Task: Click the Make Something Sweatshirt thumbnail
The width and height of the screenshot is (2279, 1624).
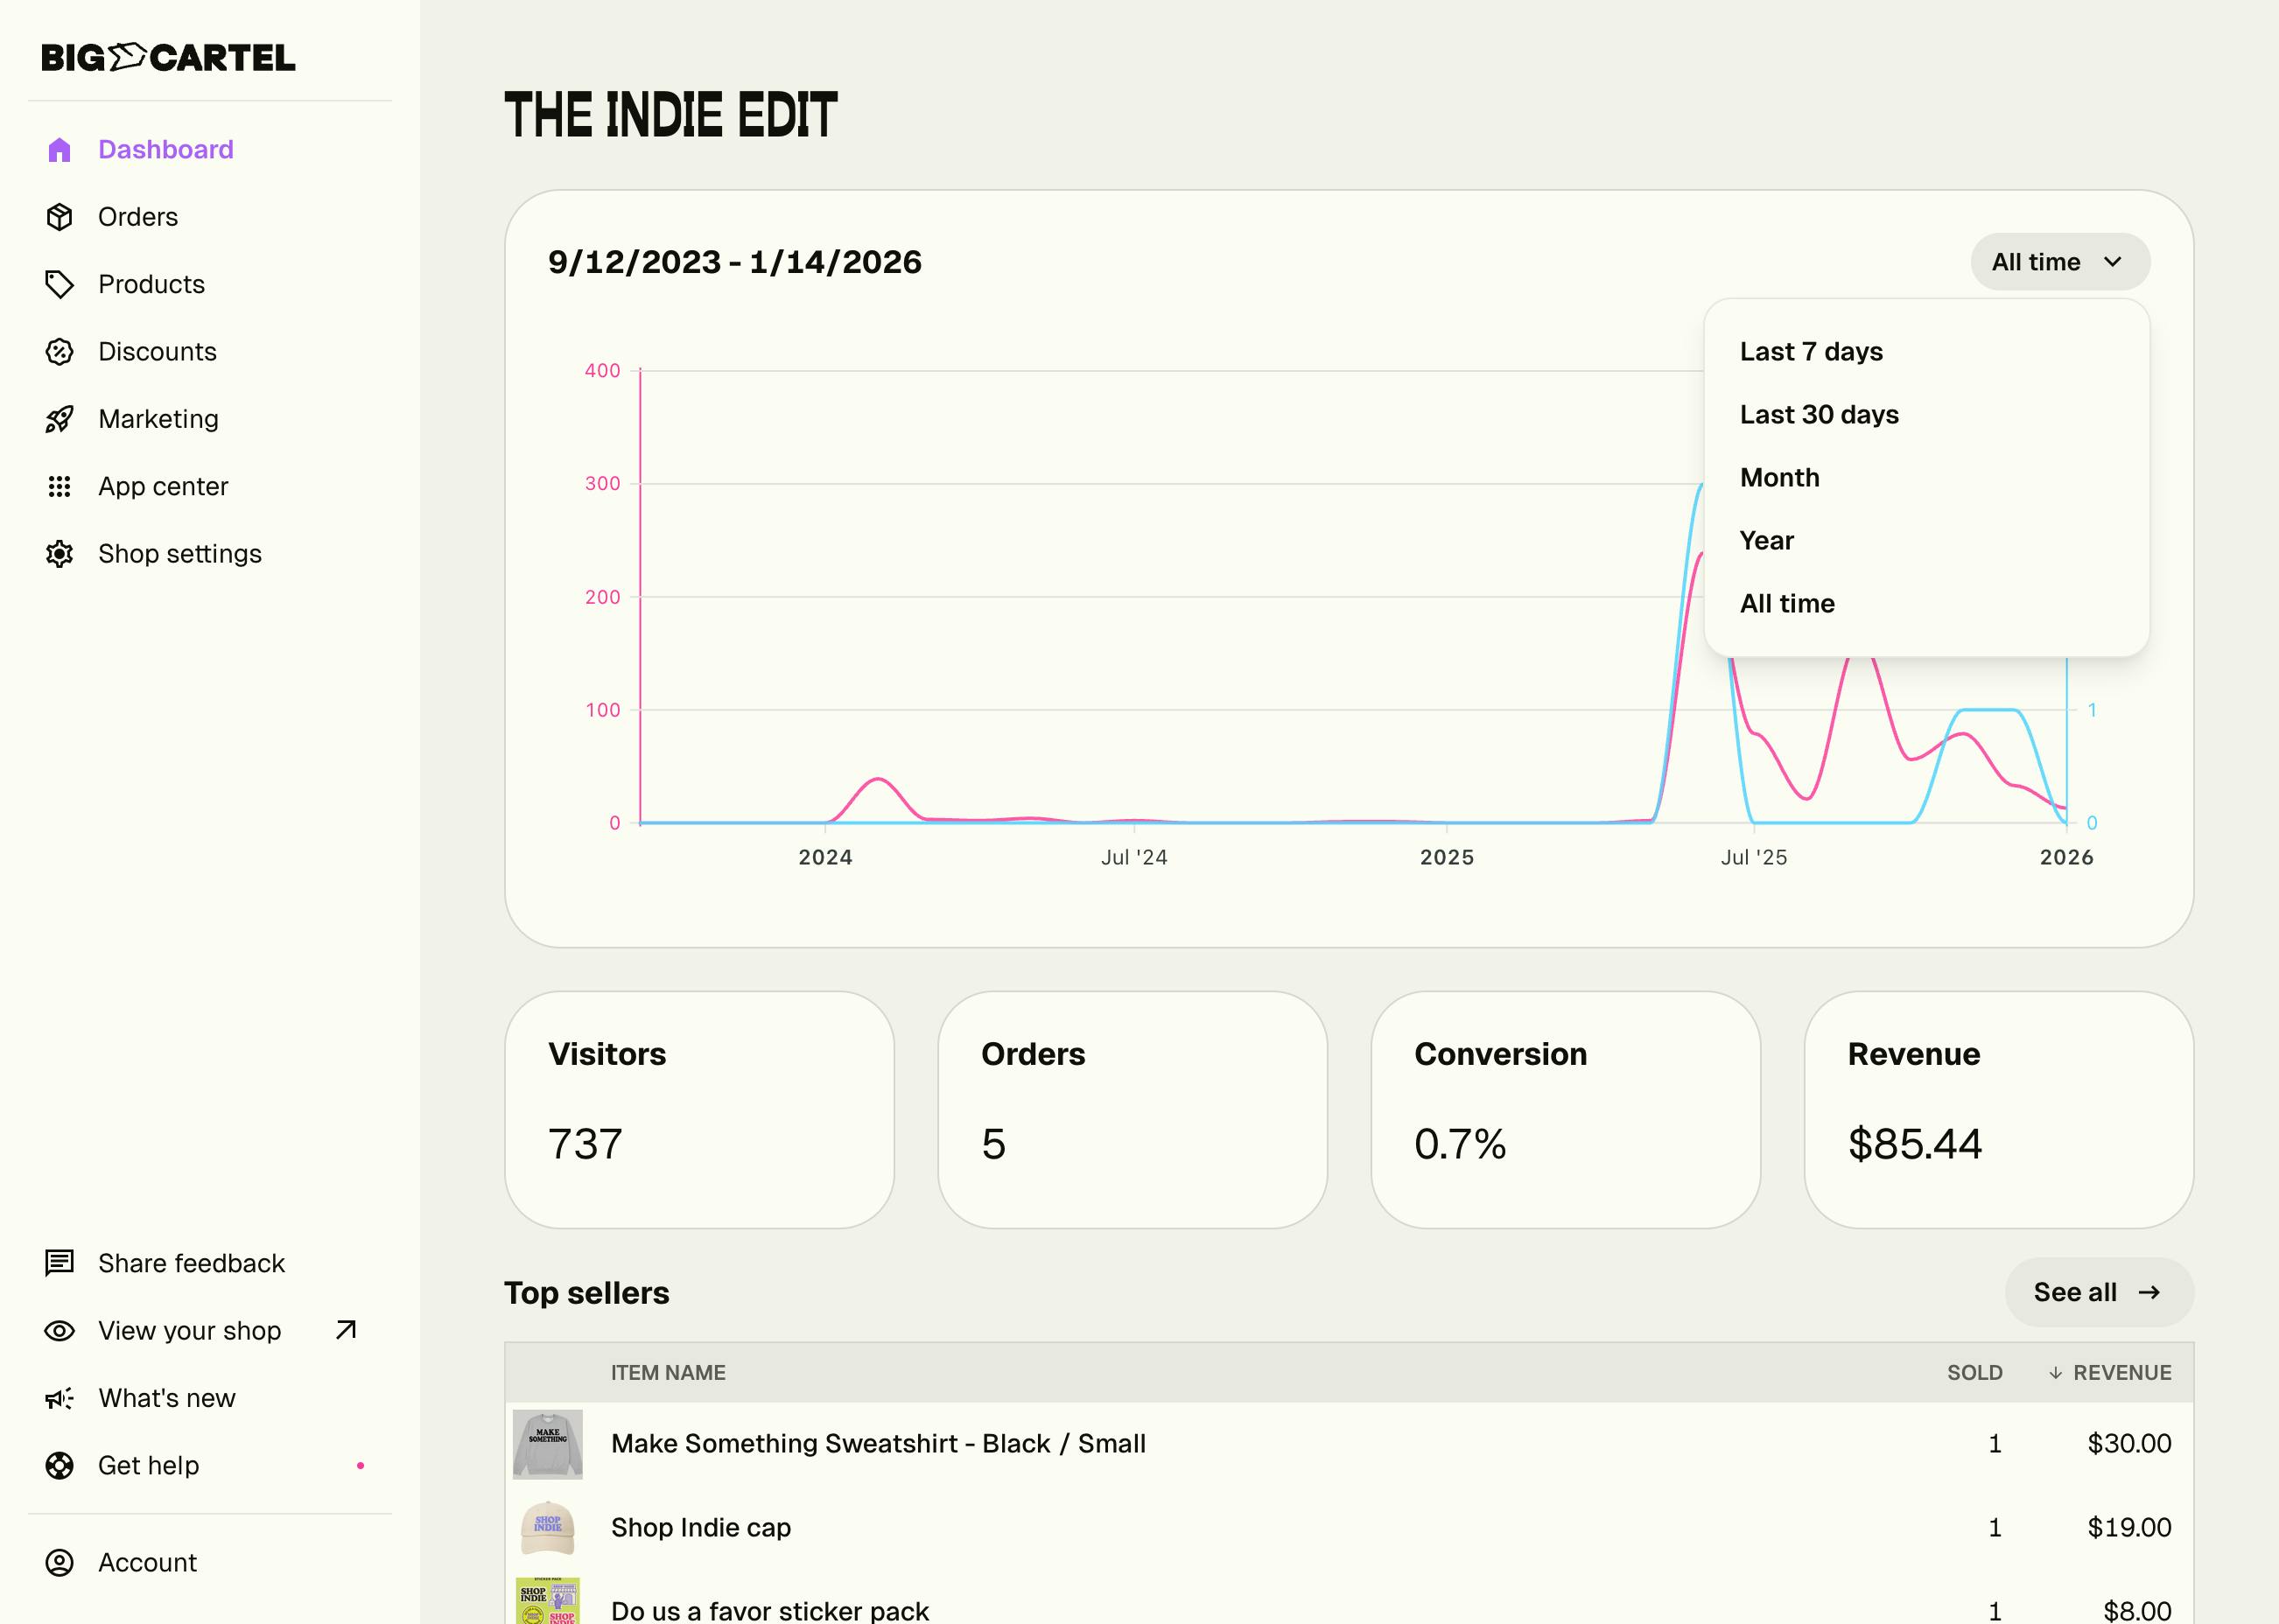Action: pyautogui.click(x=547, y=1444)
